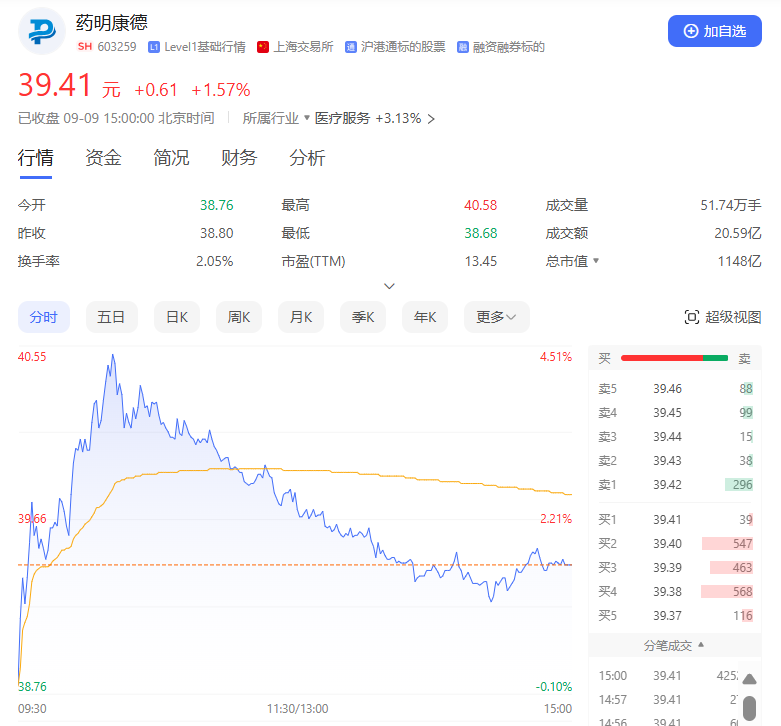Click the 买1 order row at 39.41
Viewport: 781px width, 726px height.
click(x=675, y=519)
